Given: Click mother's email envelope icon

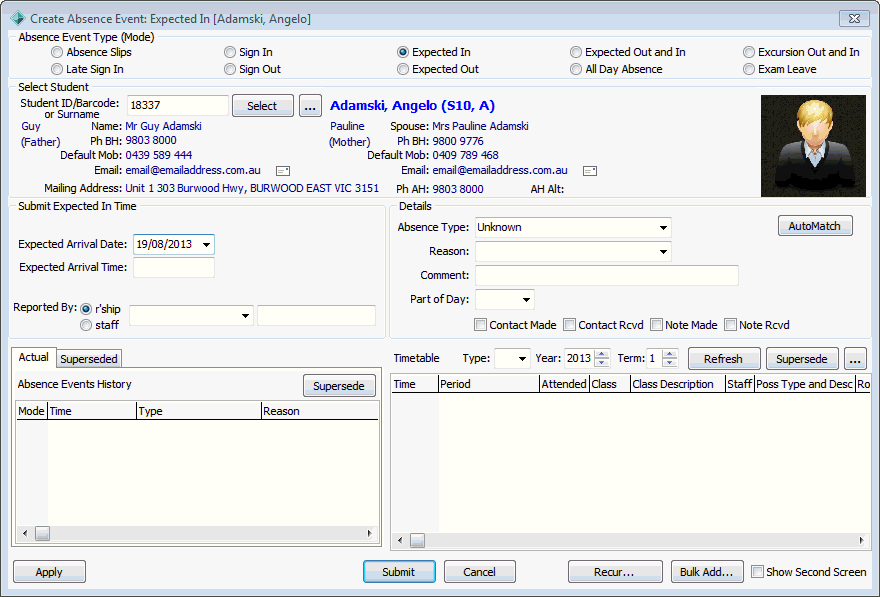Looking at the screenshot, I should (590, 171).
